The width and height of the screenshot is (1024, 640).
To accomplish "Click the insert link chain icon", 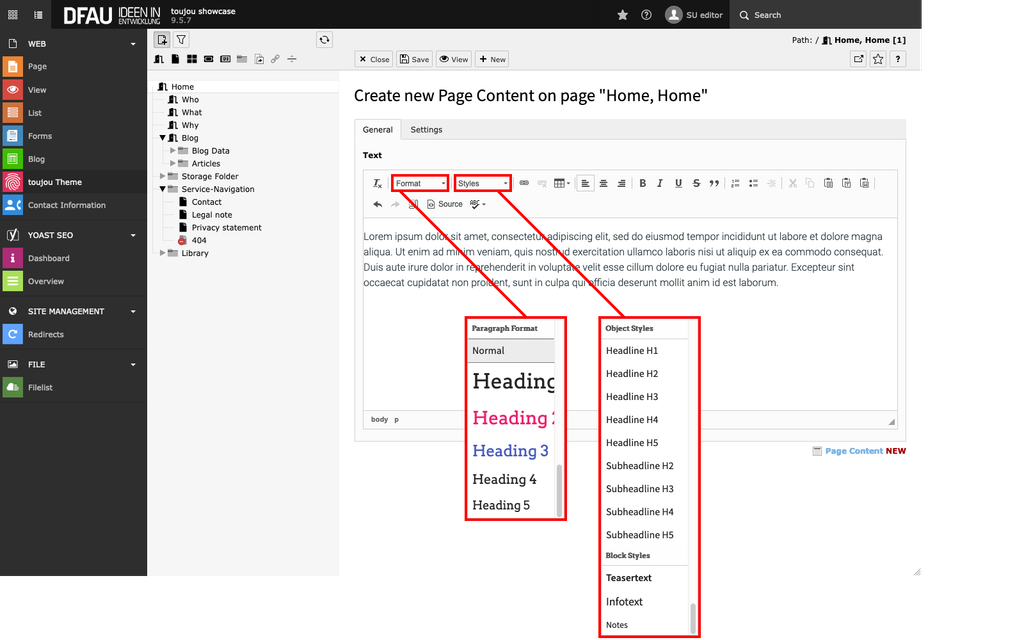I will (523, 183).
